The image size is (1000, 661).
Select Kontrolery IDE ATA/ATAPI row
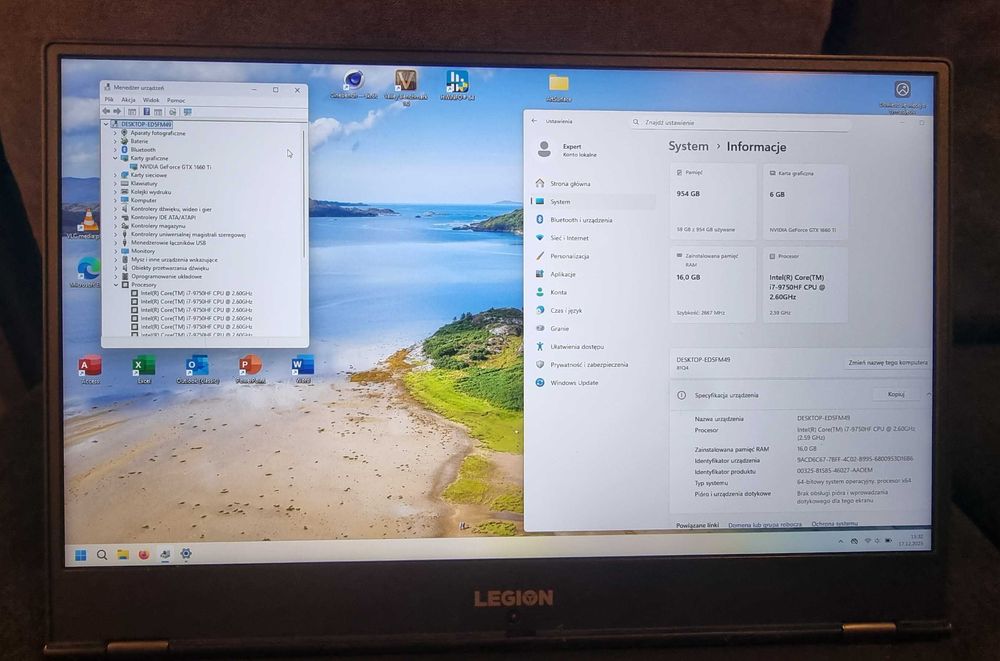coord(158,218)
